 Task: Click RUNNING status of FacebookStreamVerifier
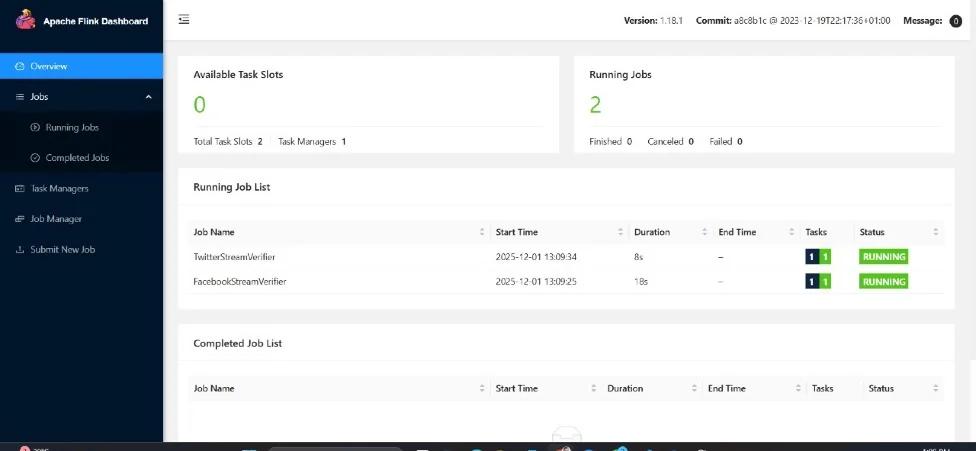point(883,282)
